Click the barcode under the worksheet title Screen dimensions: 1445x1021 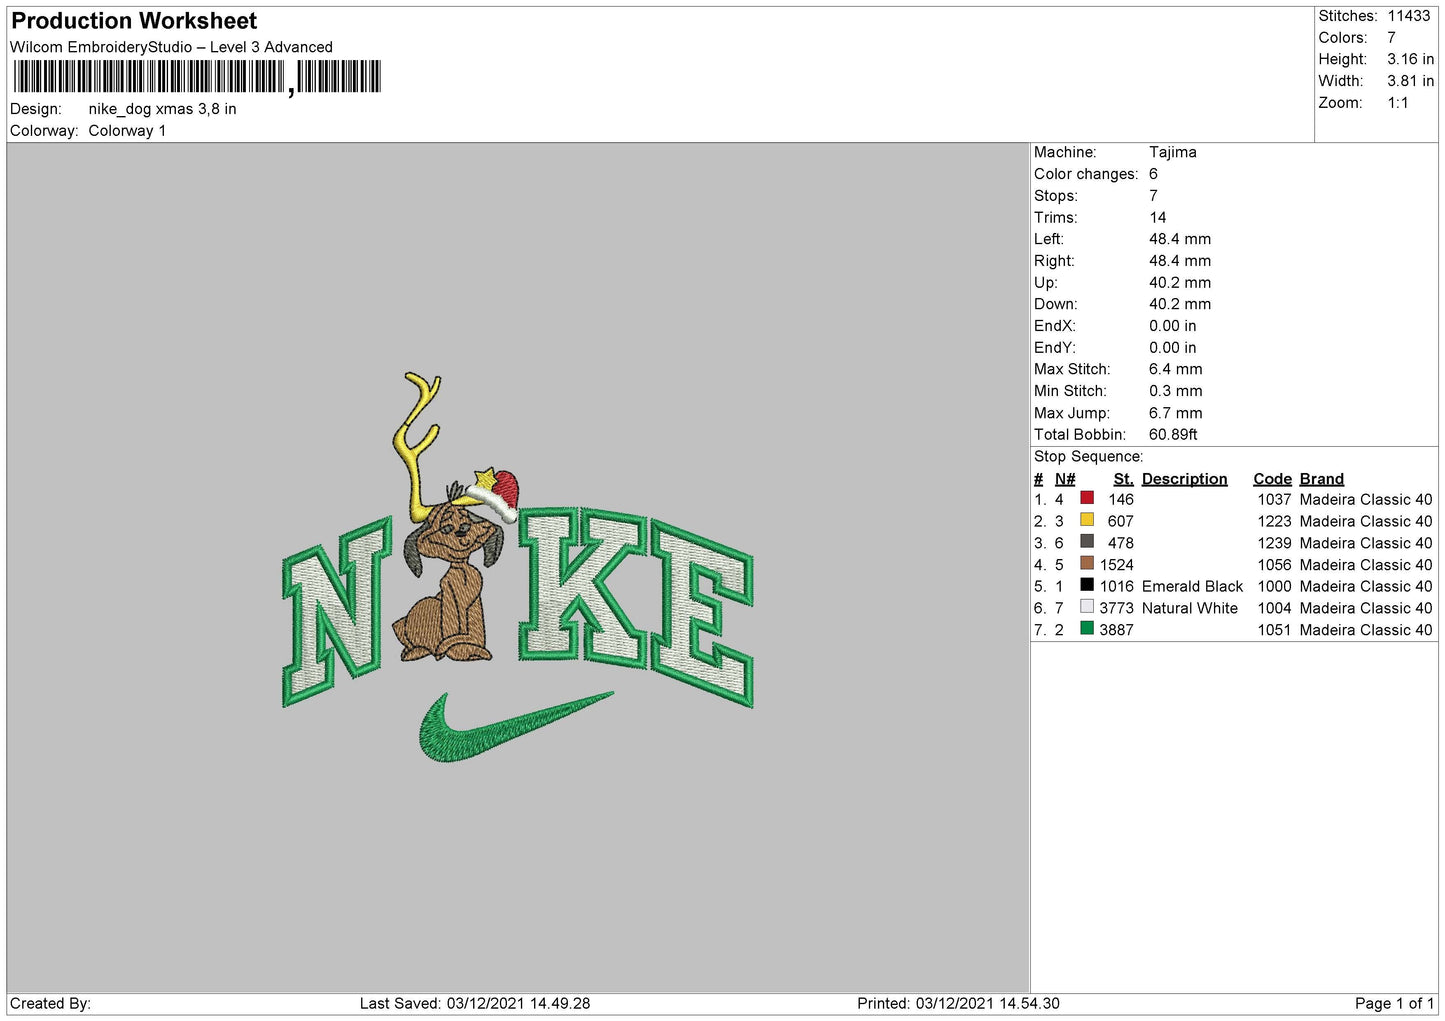coord(197,77)
